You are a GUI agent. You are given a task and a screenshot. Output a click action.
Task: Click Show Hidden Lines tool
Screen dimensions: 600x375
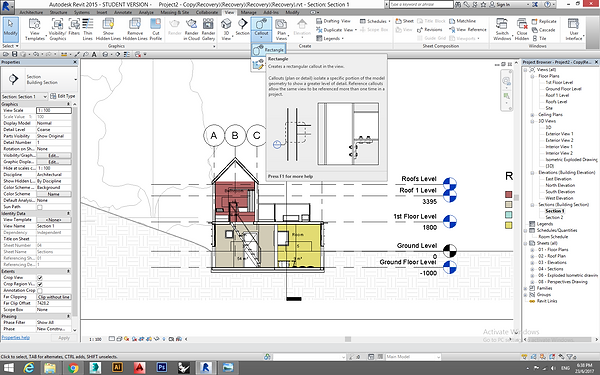[108, 29]
